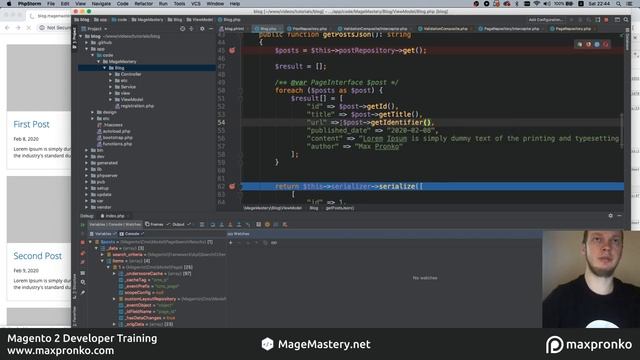640x360 pixels.
Task: Expand the search_criteria variable node
Action: click(102, 255)
